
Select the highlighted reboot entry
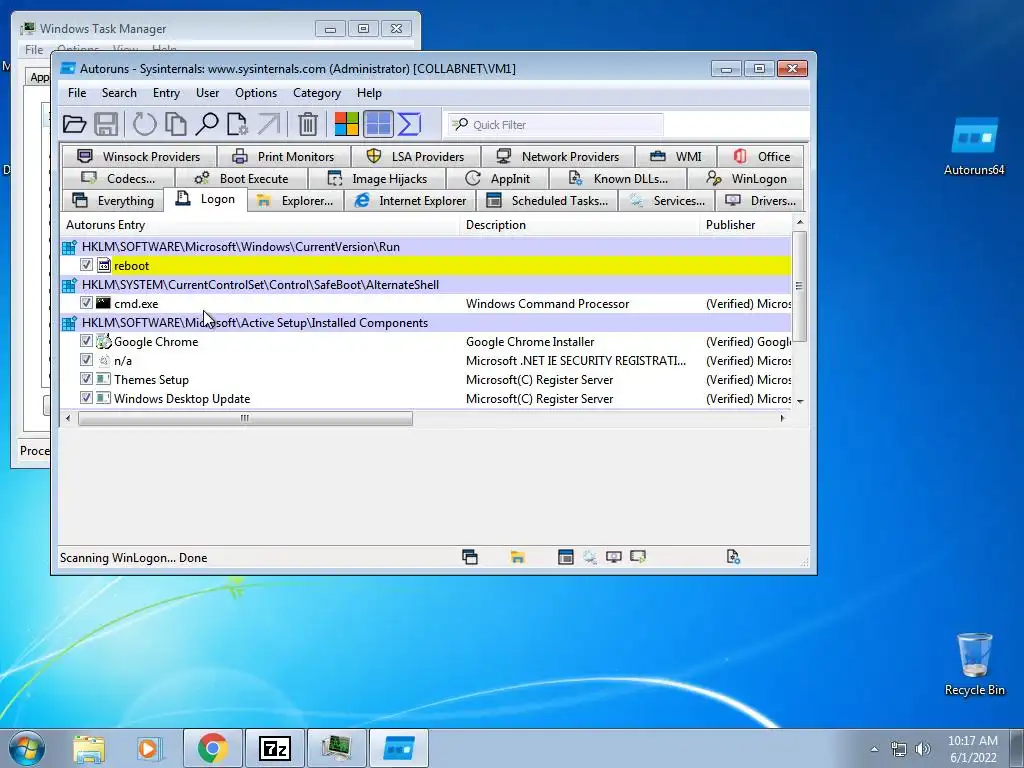tap(425, 265)
